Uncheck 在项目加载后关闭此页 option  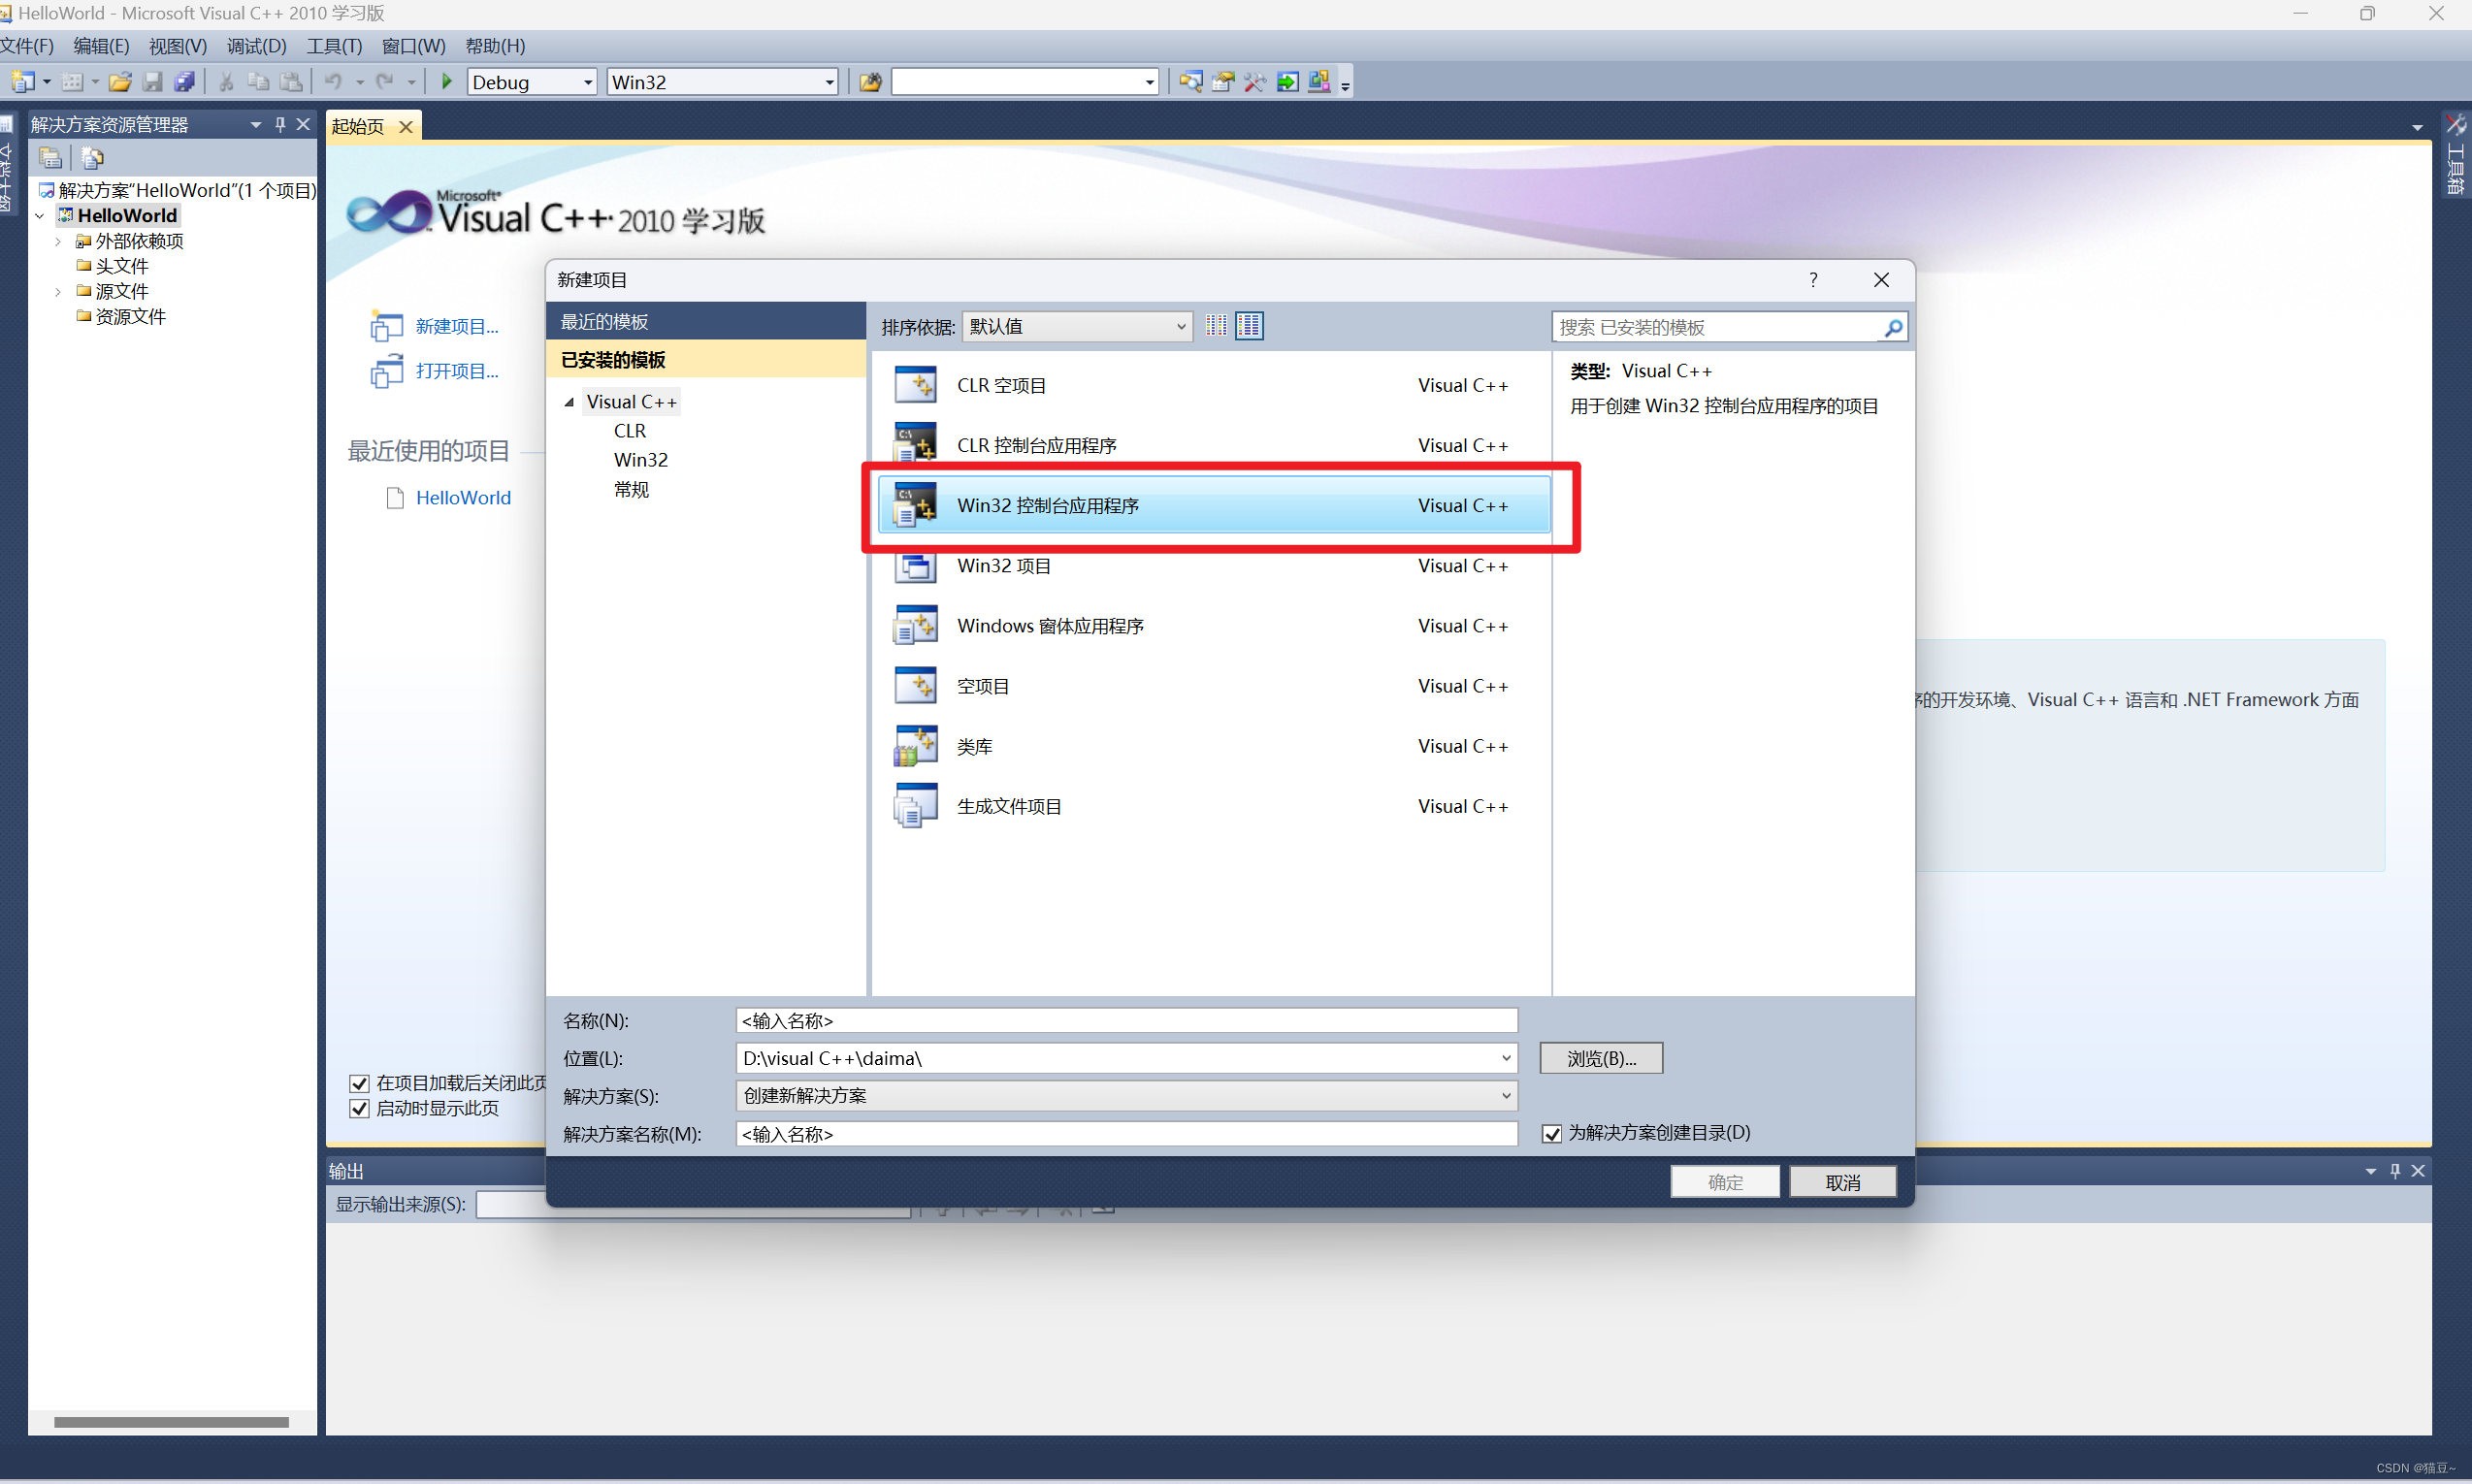click(x=359, y=1083)
